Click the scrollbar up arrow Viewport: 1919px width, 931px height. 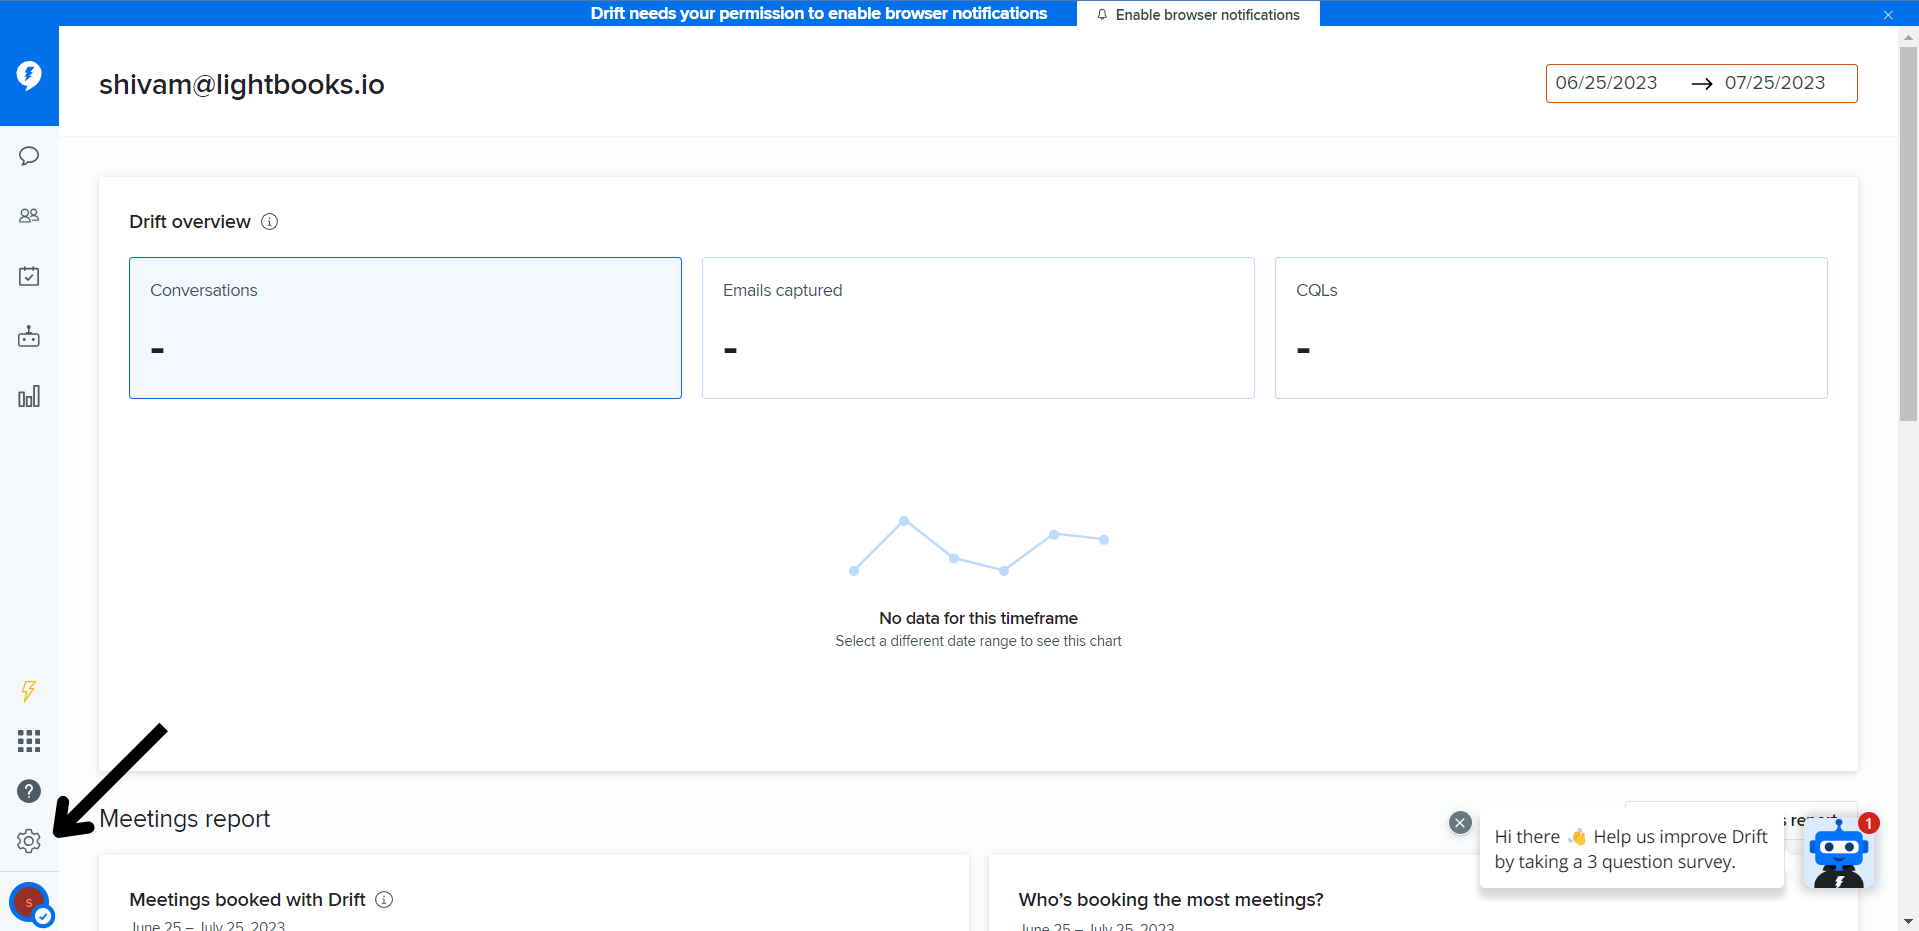[1909, 37]
